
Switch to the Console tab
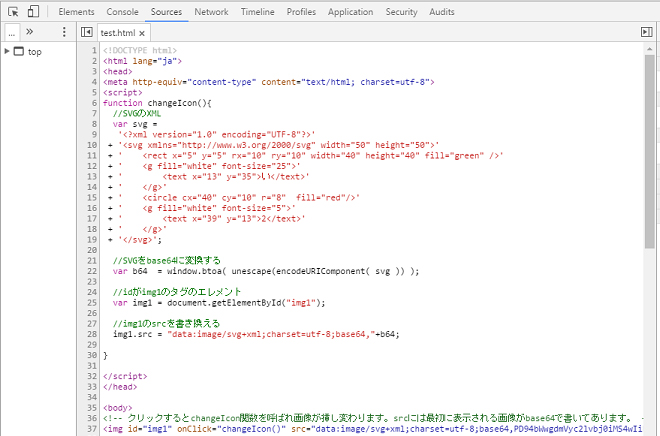pyautogui.click(x=122, y=12)
